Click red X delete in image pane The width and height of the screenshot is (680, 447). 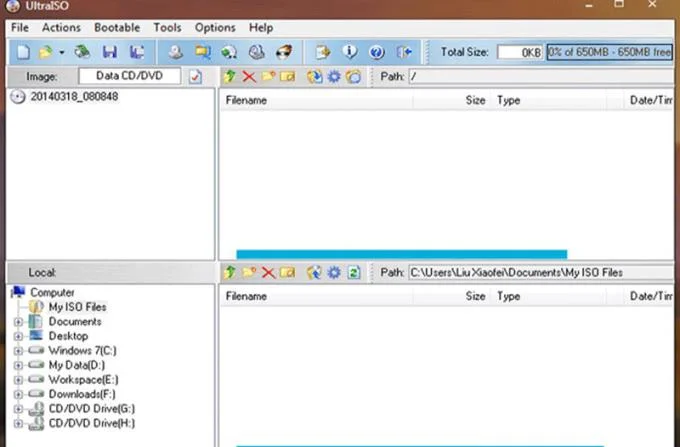point(249,77)
